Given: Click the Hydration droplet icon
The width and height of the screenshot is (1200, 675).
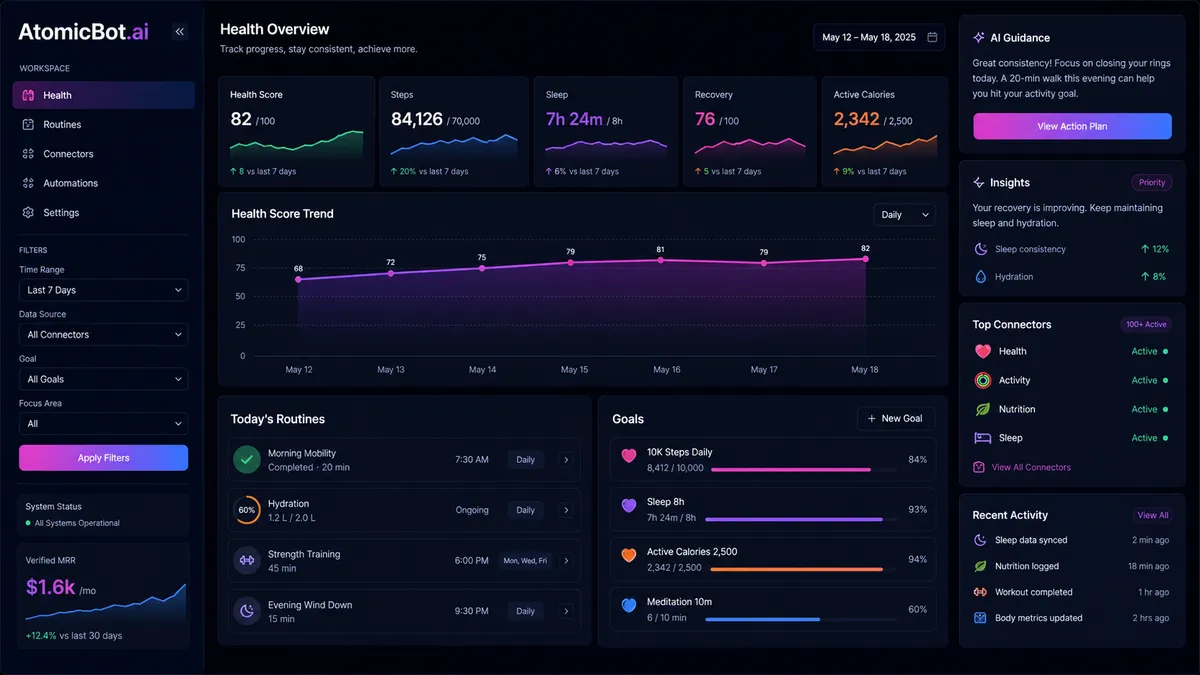Looking at the screenshot, I should 980,277.
